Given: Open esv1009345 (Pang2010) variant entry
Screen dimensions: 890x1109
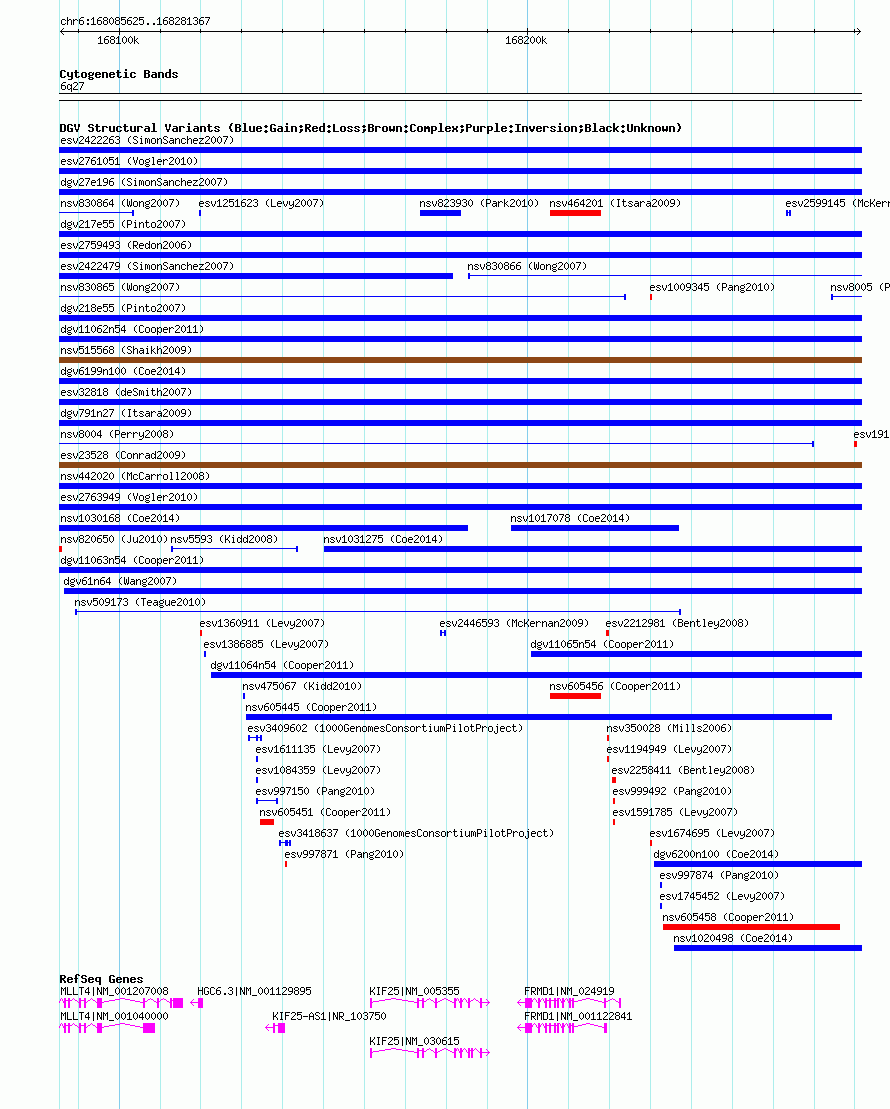Looking at the screenshot, I should 712,287.
